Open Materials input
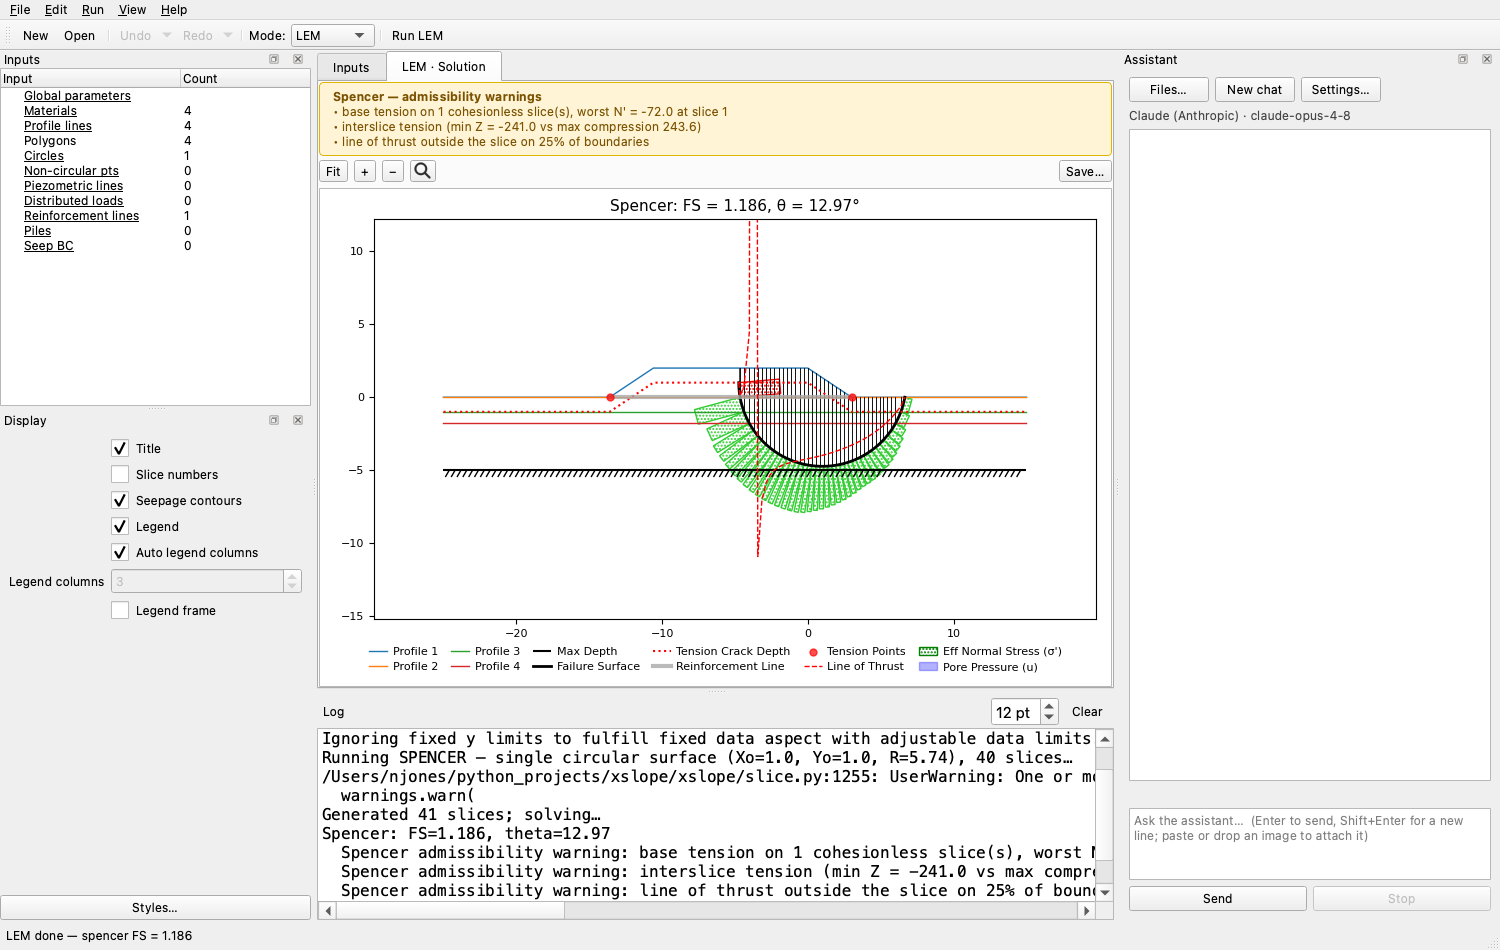The image size is (1500, 950). tap(50, 111)
